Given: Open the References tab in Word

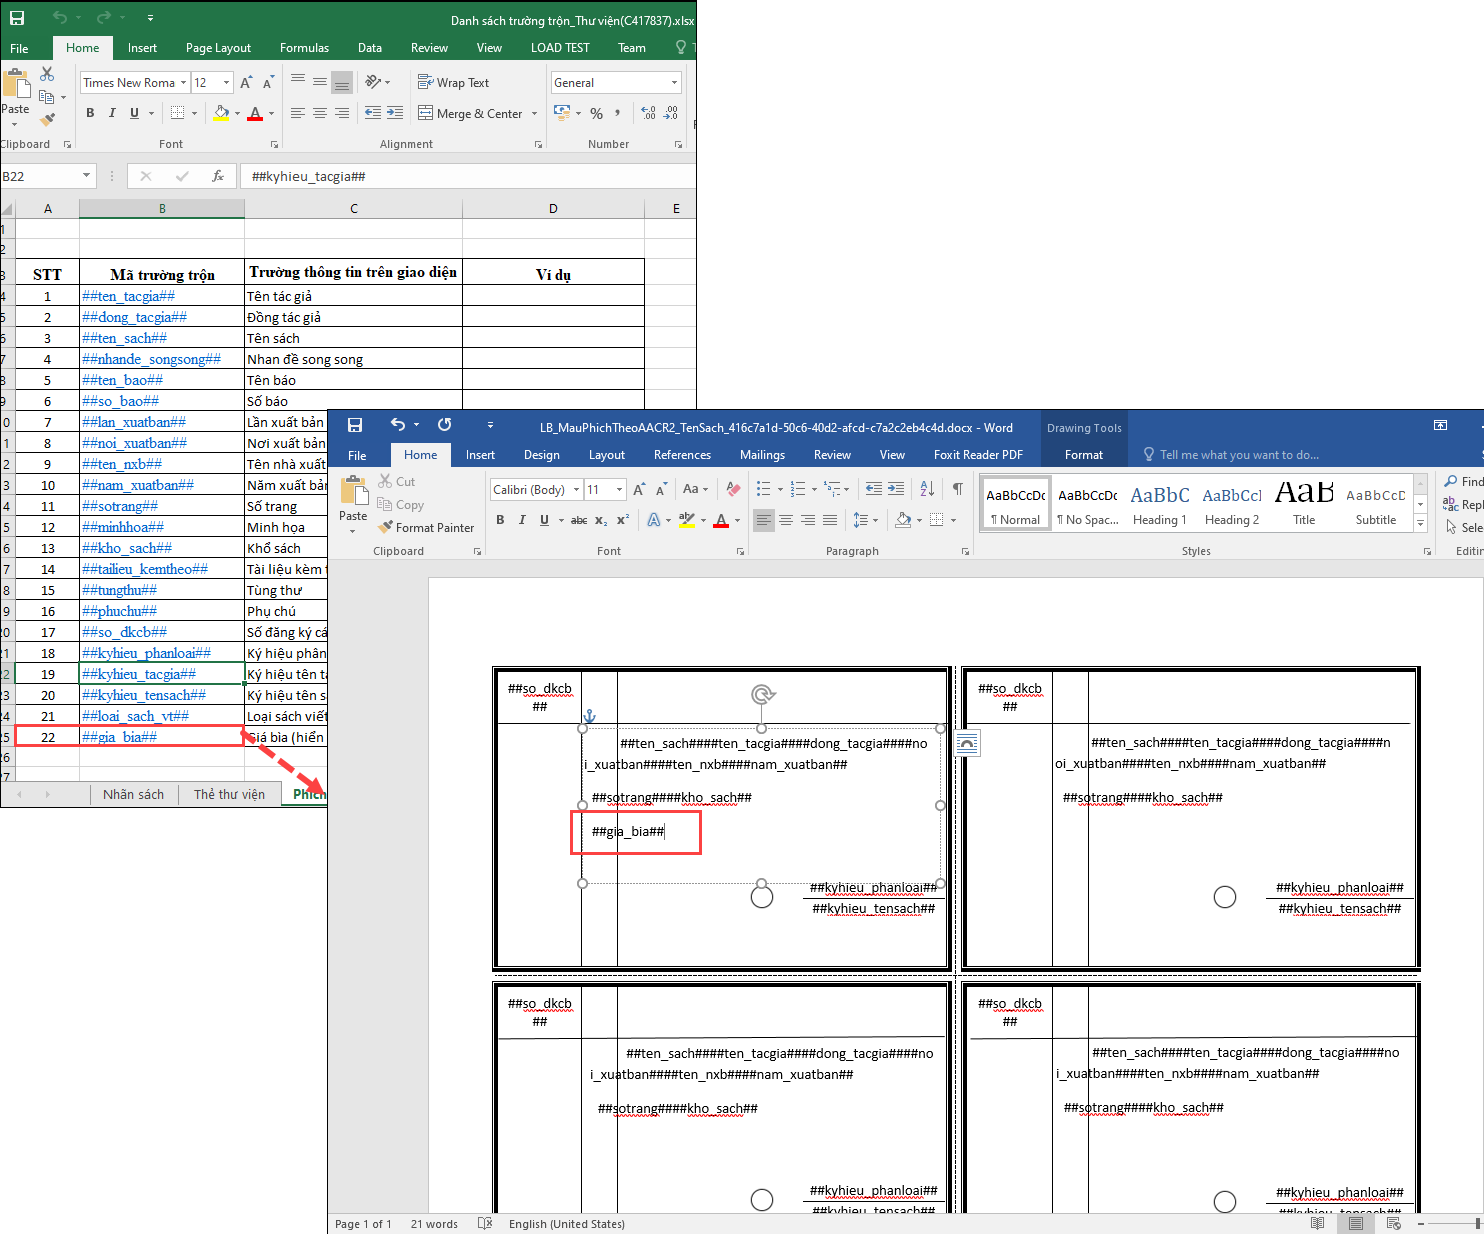Looking at the screenshot, I should 682,455.
